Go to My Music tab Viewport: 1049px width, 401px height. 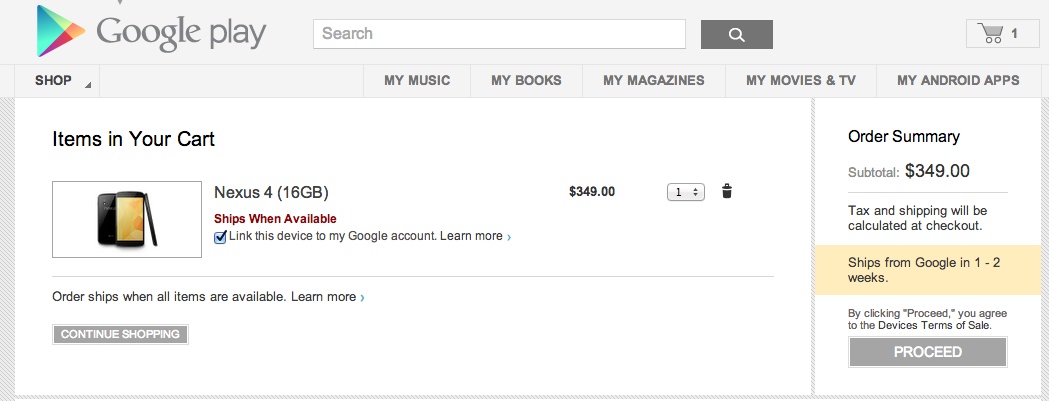[x=417, y=81]
